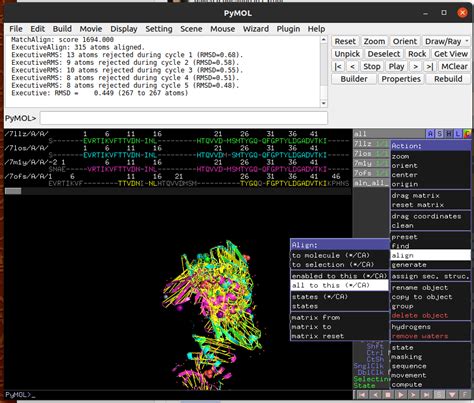Image resolution: width=474 pixels, height=403 pixels.
Task: Click the MClear button
Action: pos(454,67)
